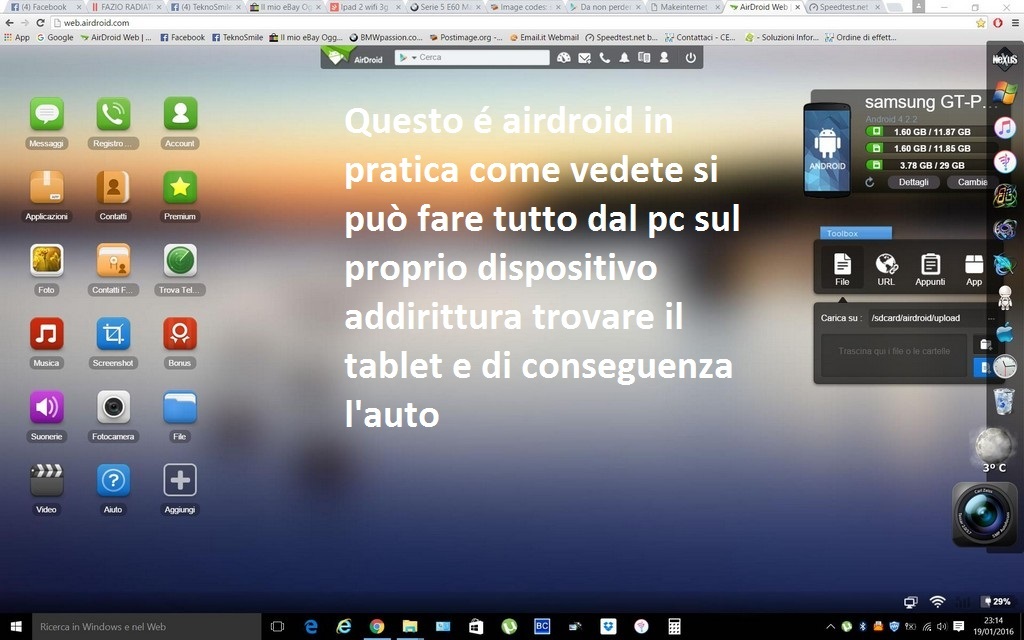
Task: Click the Dettagli button
Action: pyautogui.click(x=913, y=182)
